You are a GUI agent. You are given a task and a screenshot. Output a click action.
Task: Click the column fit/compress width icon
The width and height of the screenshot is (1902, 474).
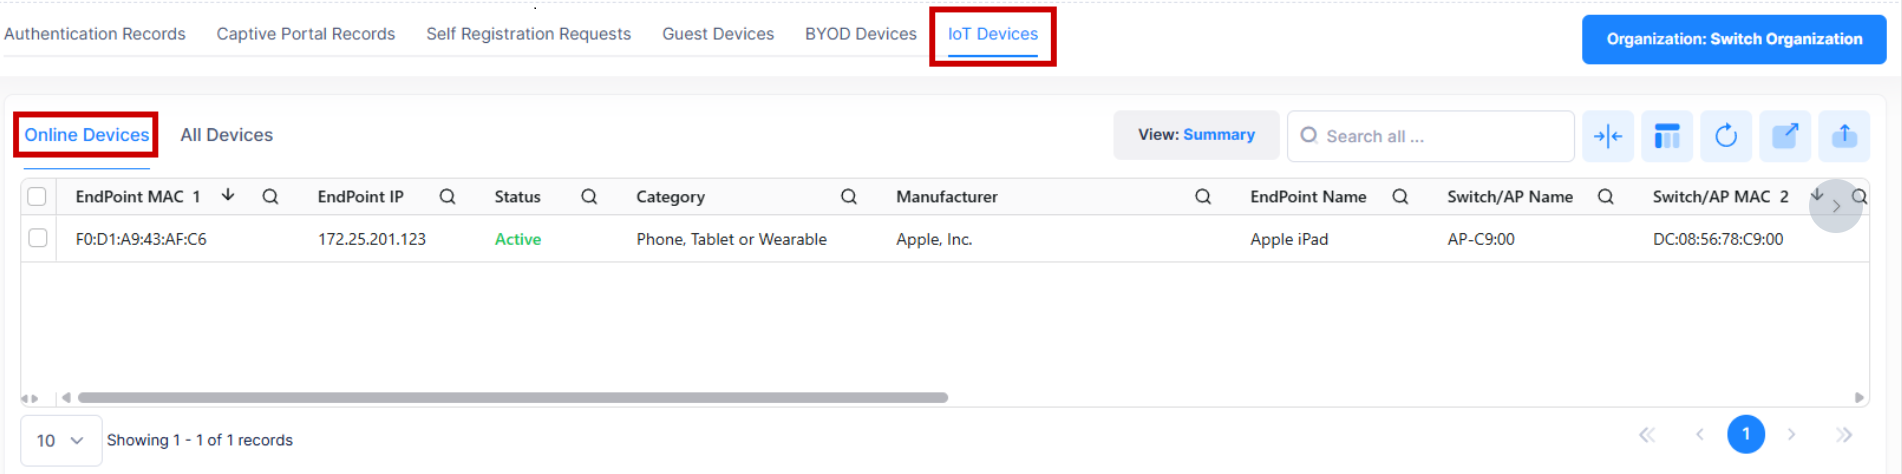[1607, 136]
